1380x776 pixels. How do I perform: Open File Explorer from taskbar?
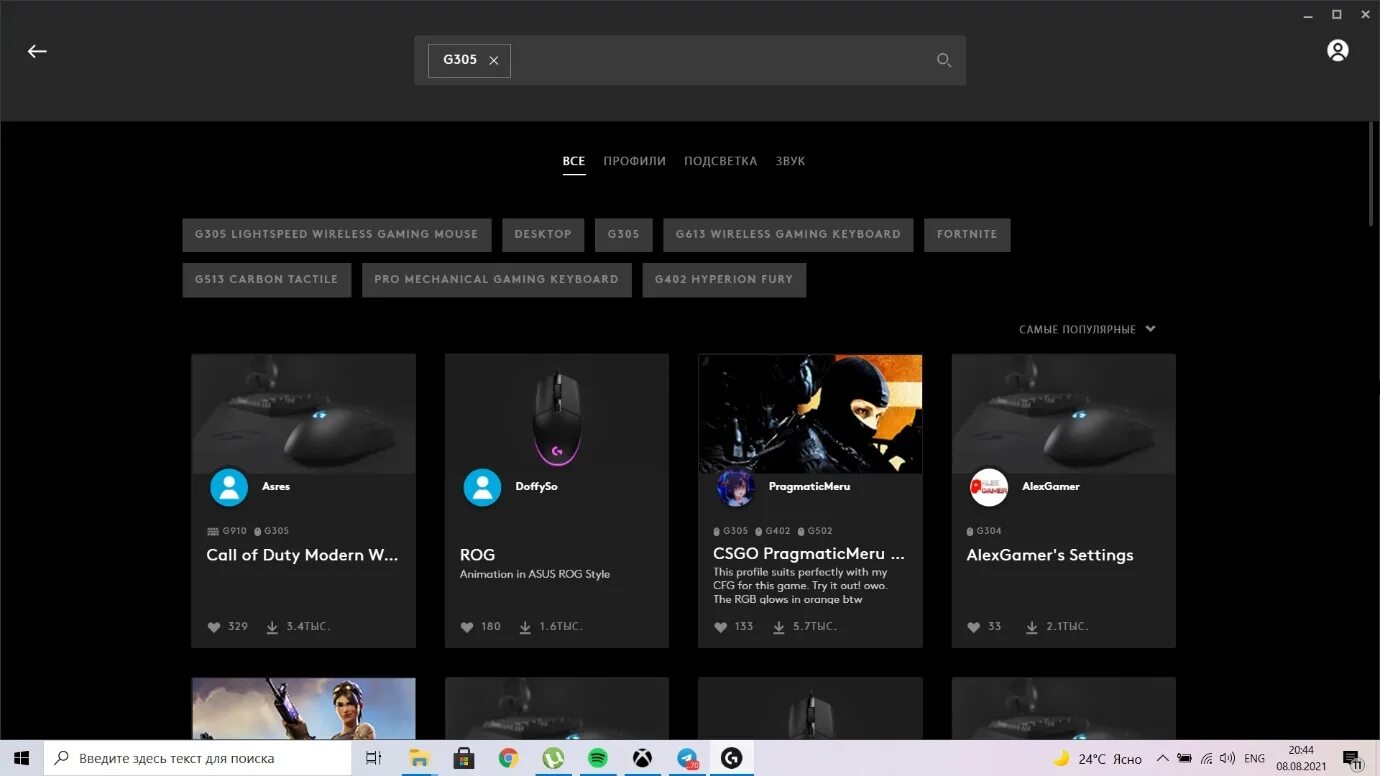[418, 758]
